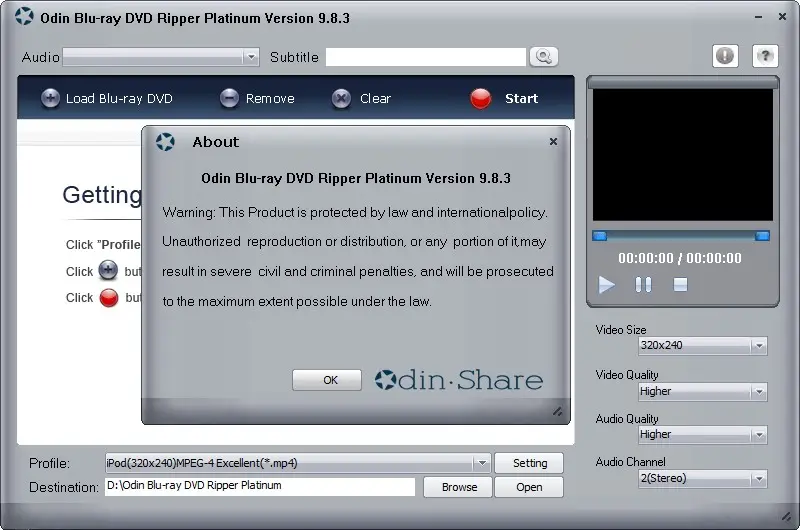Click into the Subtitle input field

(x=426, y=57)
